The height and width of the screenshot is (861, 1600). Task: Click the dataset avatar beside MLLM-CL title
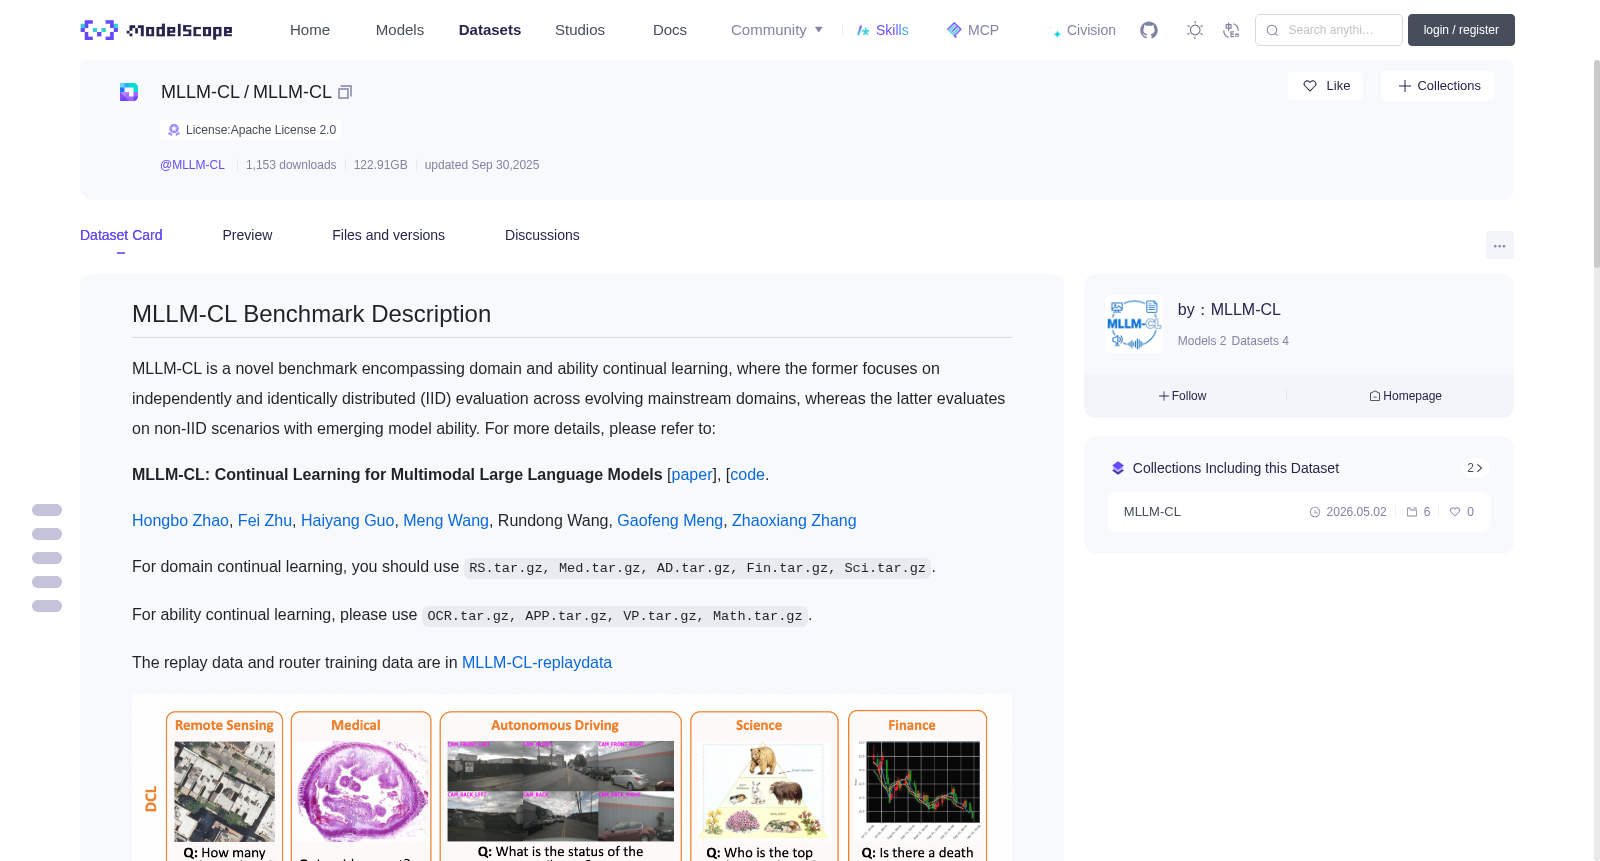[x=129, y=92]
